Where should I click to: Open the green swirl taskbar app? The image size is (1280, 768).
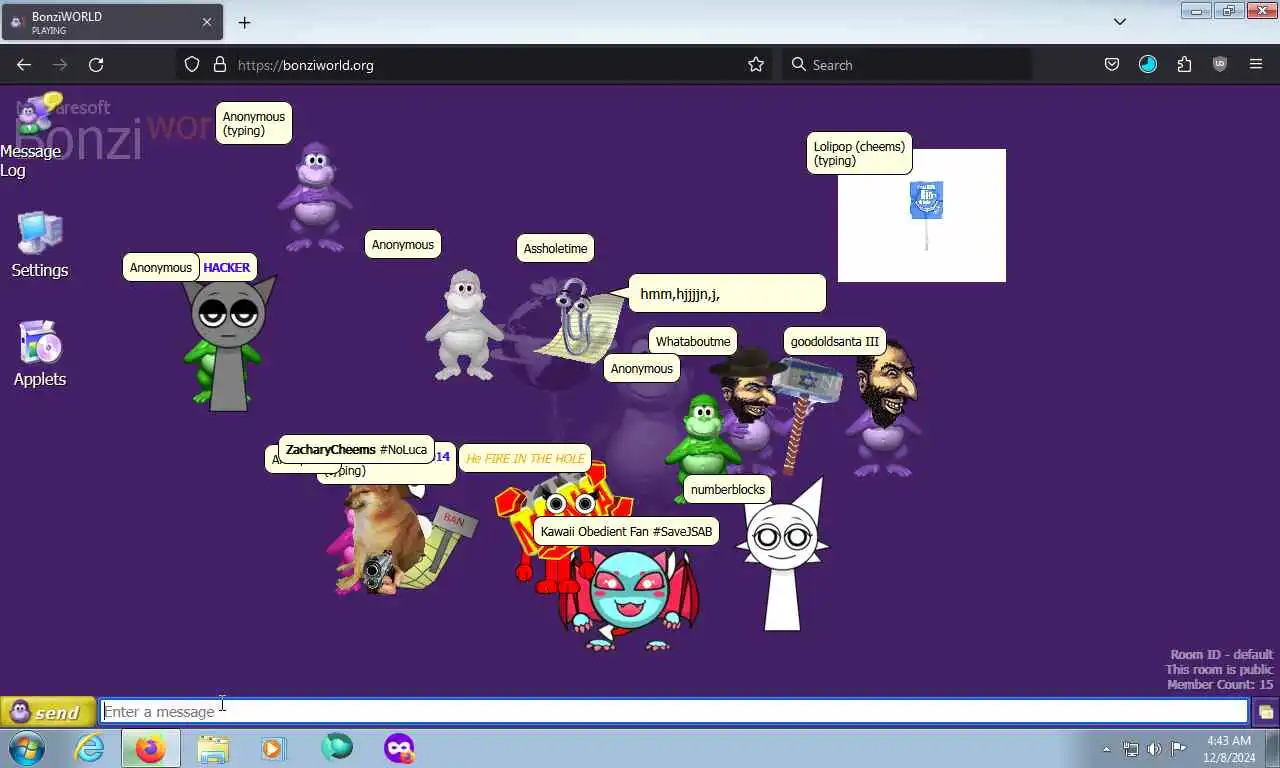[337, 748]
